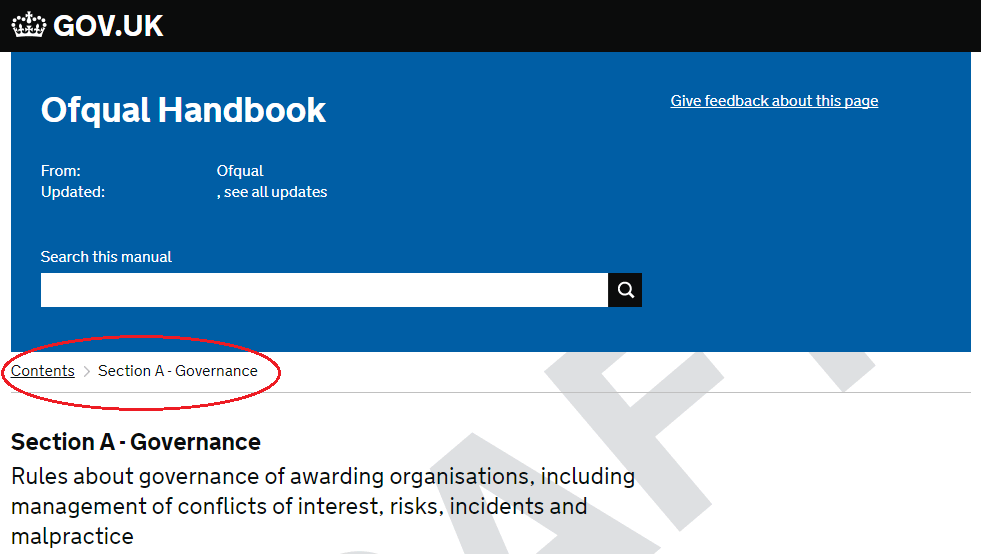
Task: Go to Contents in the breadcrumb
Action: coord(43,371)
